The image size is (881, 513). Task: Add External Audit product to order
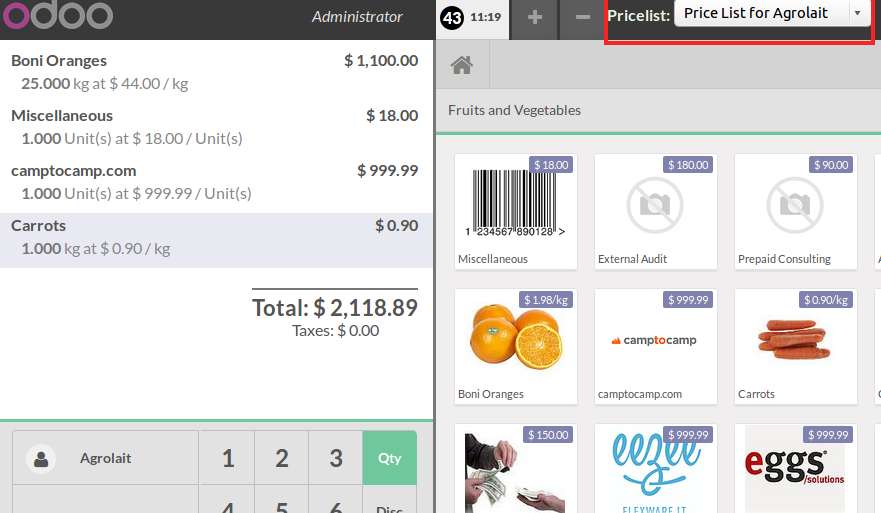(x=656, y=211)
